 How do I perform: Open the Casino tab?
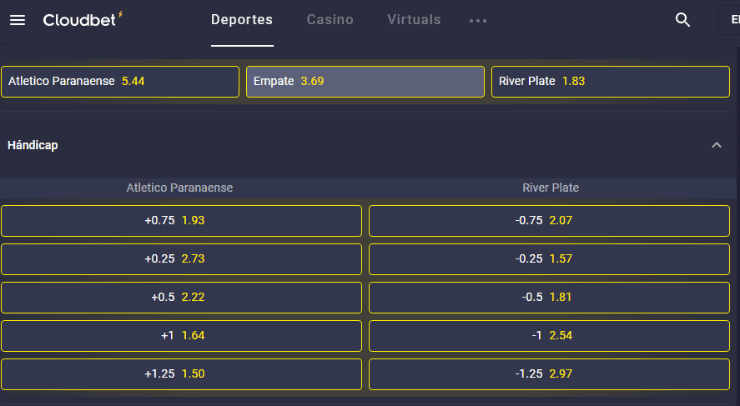coord(330,20)
